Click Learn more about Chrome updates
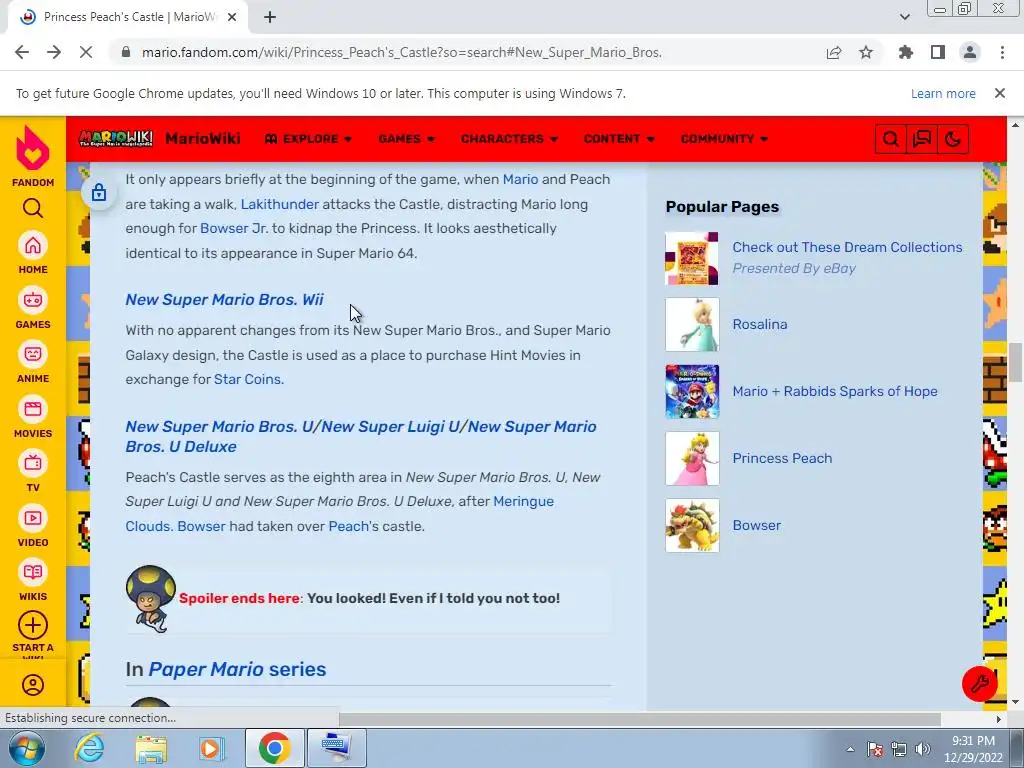 click(943, 93)
